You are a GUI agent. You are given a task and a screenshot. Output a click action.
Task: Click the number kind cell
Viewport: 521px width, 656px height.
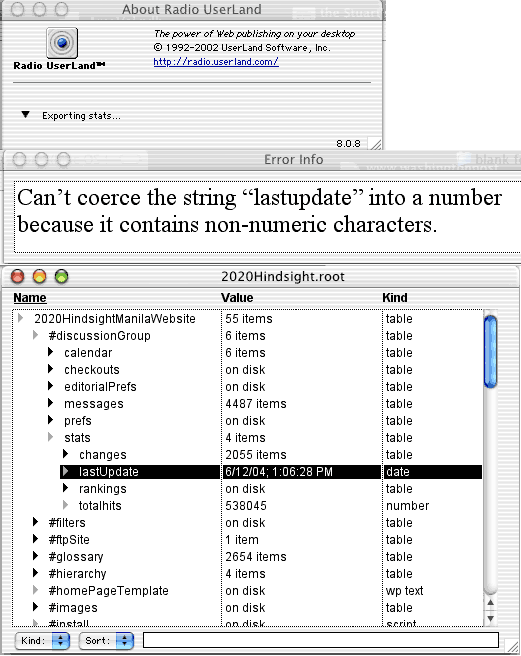coord(407,505)
